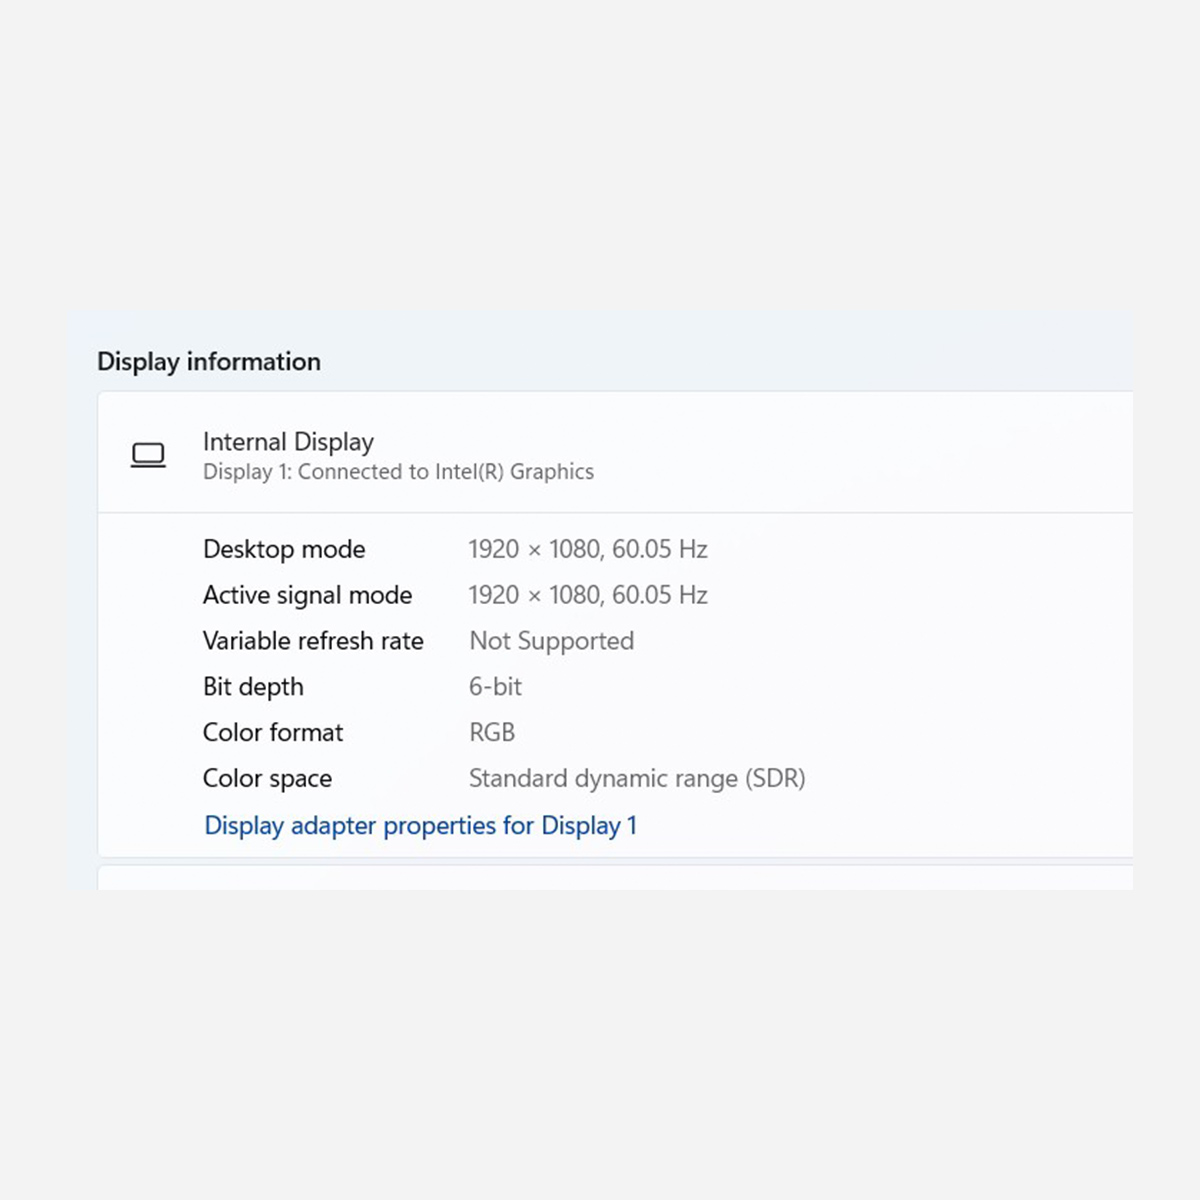Open Display adapter properties for Display 1

coord(420,826)
